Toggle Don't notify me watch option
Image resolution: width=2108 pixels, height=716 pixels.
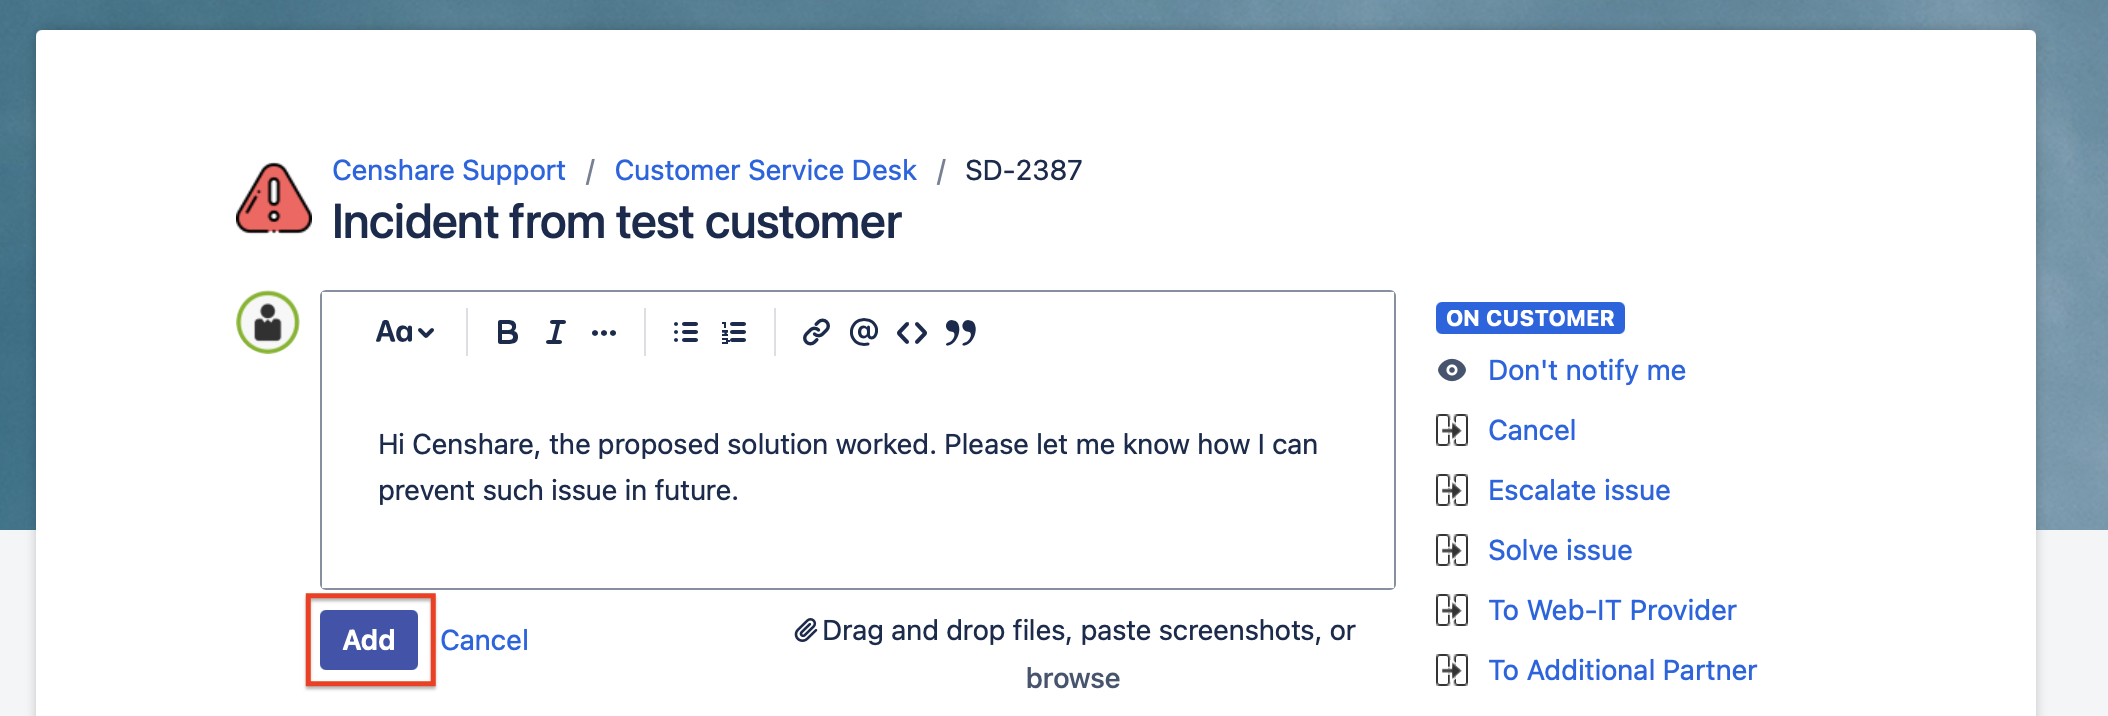[x=1586, y=370]
